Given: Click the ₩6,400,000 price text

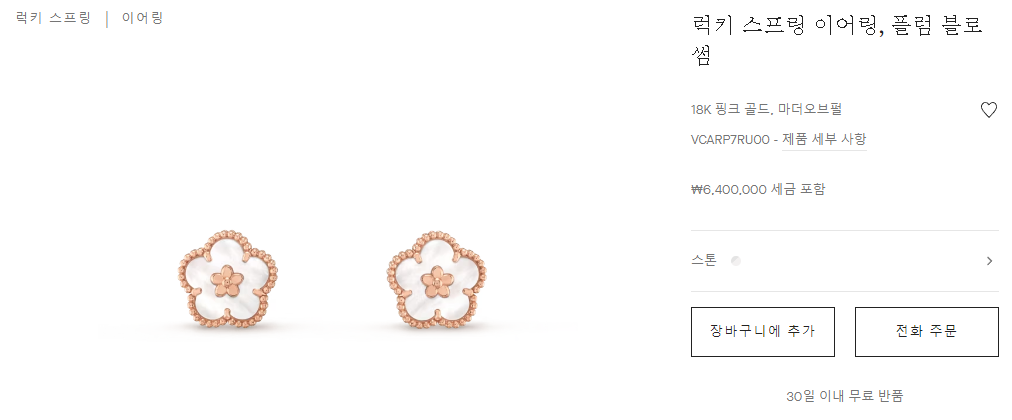Looking at the screenshot, I should [729, 190].
